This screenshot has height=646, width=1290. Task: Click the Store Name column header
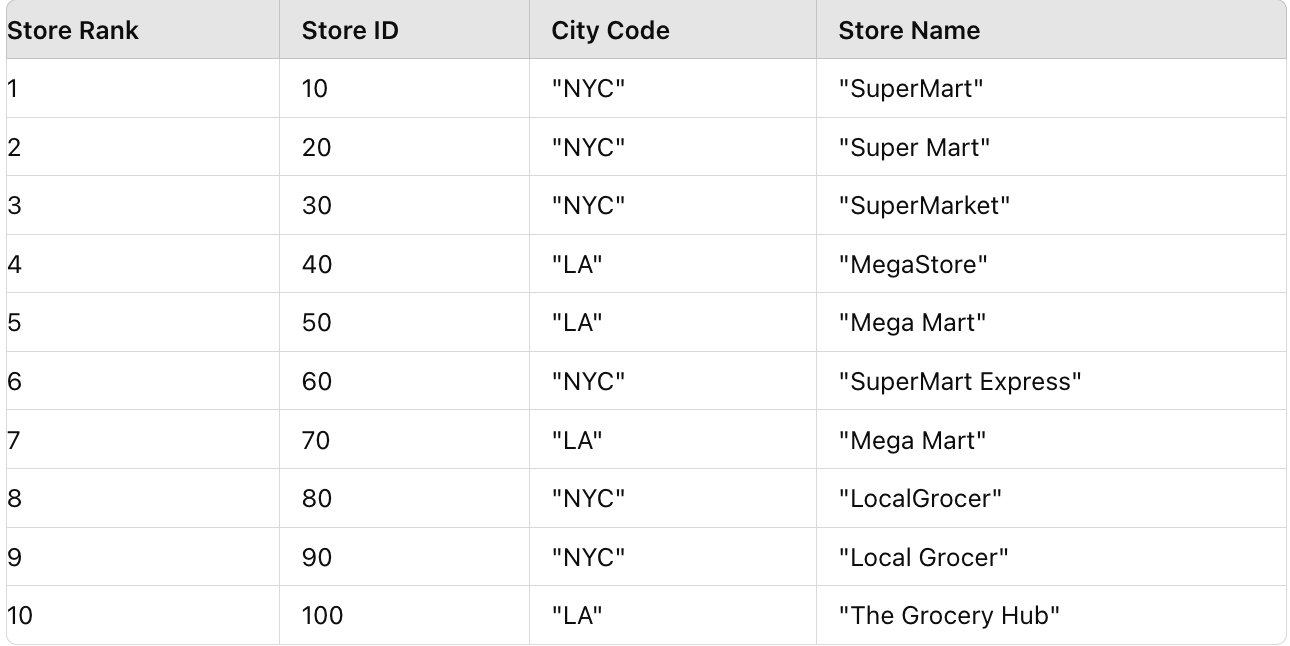[909, 30]
